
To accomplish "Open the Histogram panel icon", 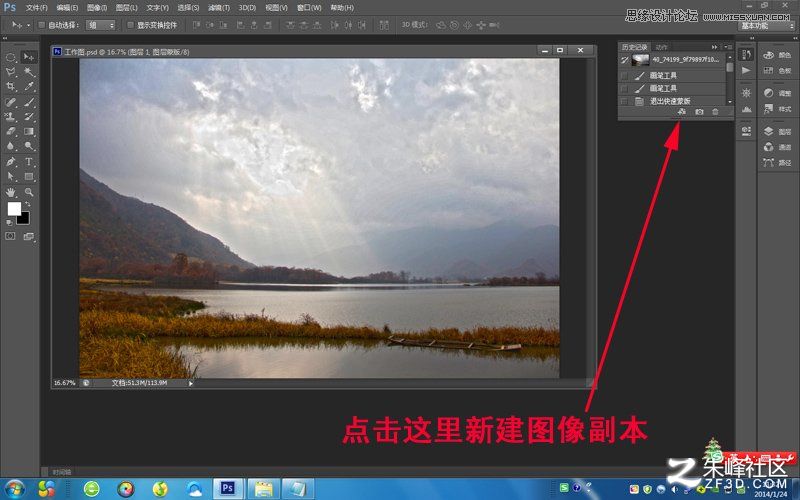I will [x=746, y=109].
